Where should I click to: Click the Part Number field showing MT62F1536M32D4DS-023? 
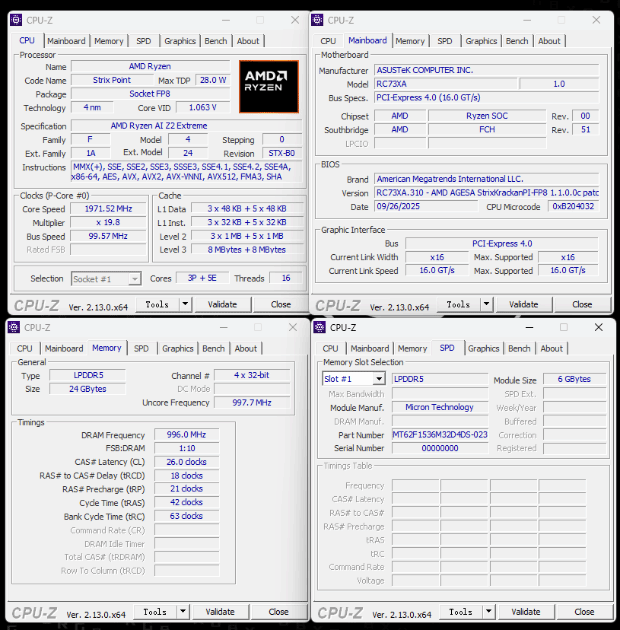440,435
